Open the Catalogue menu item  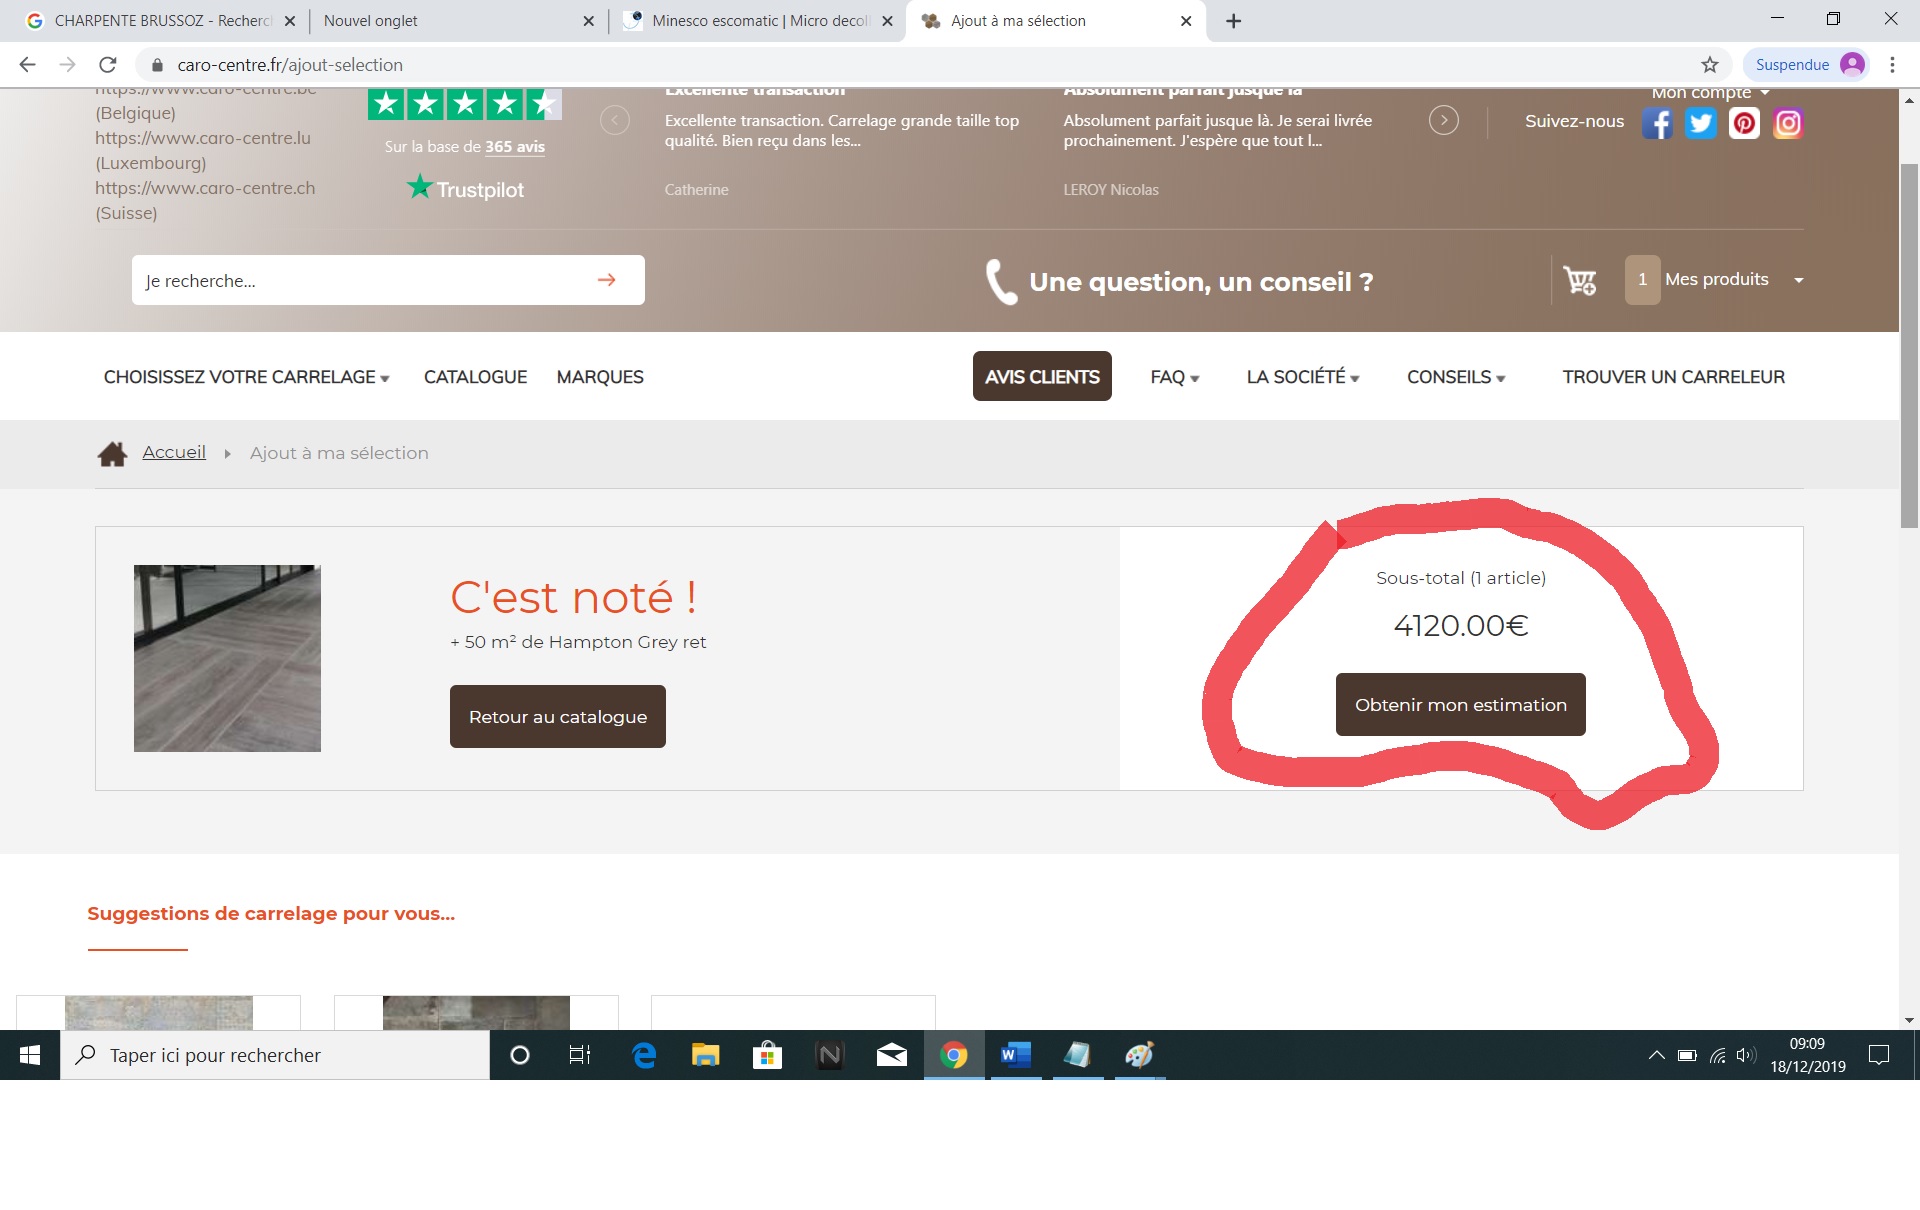(x=475, y=377)
